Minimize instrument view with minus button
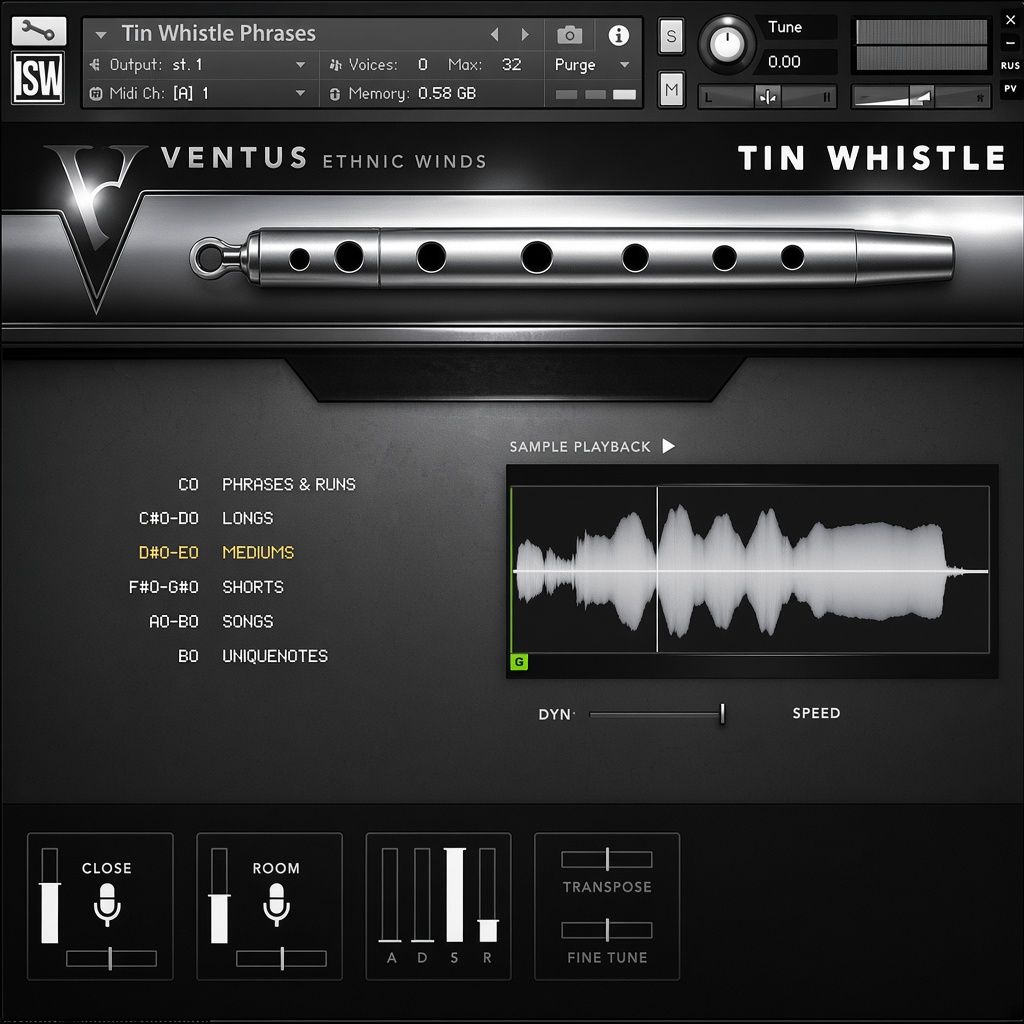Image resolution: width=1024 pixels, height=1024 pixels. click(1010, 43)
